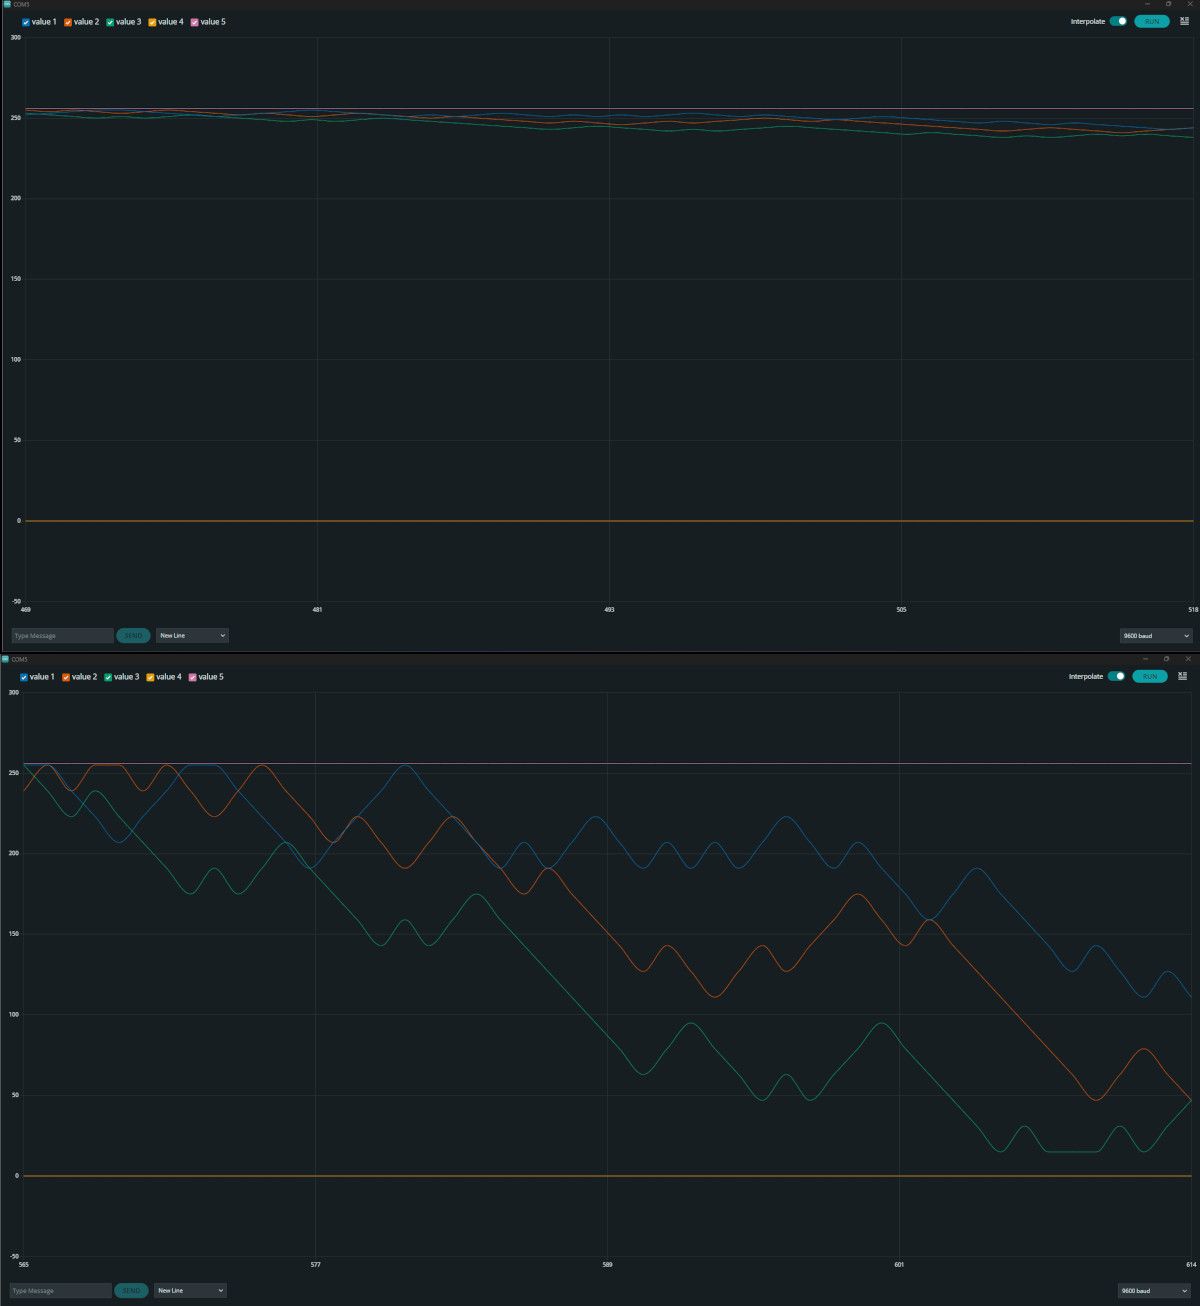Click the RUN button in the lower plotter

coord(1150,676)
